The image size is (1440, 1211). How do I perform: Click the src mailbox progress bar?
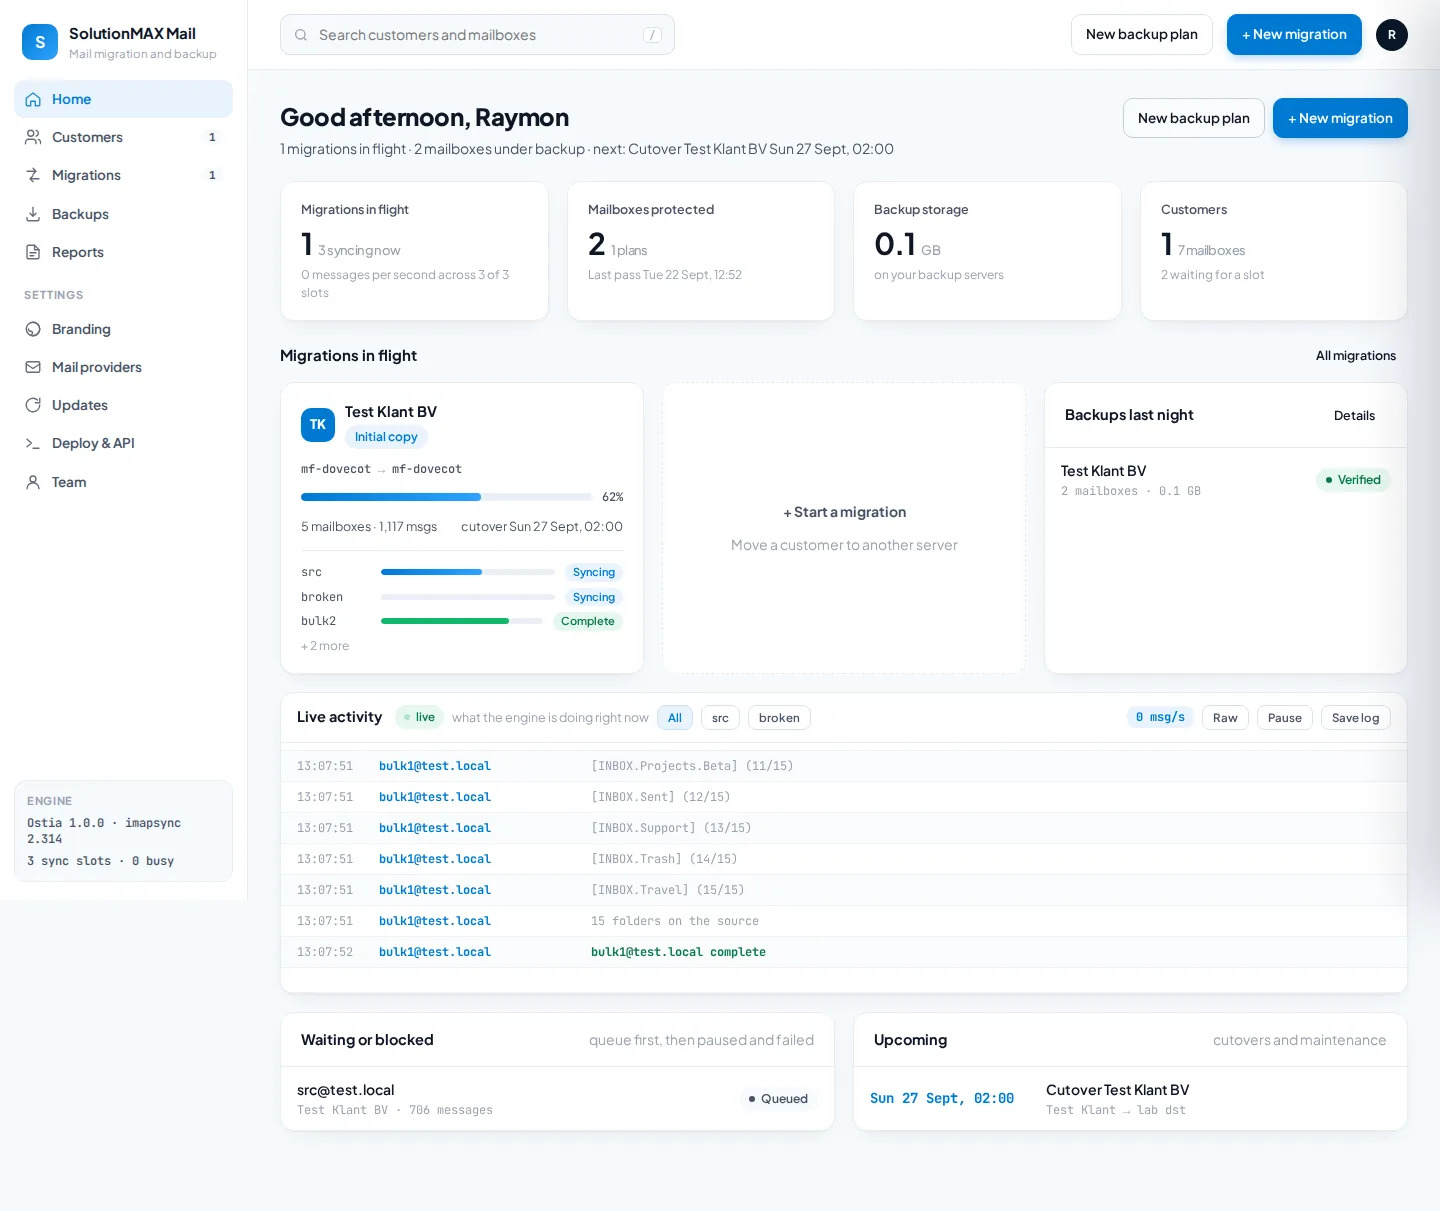(468, 573)
